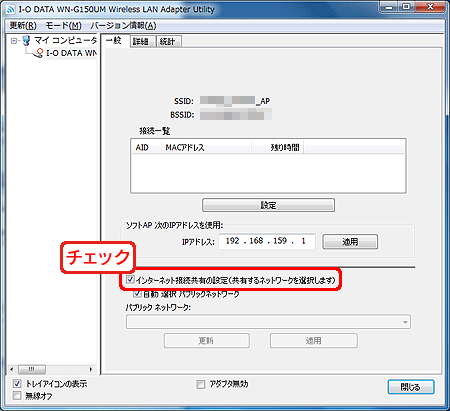Enable the 無線オフ checkbox
This screenshot has width=450, height=411.
click(17, 396)
